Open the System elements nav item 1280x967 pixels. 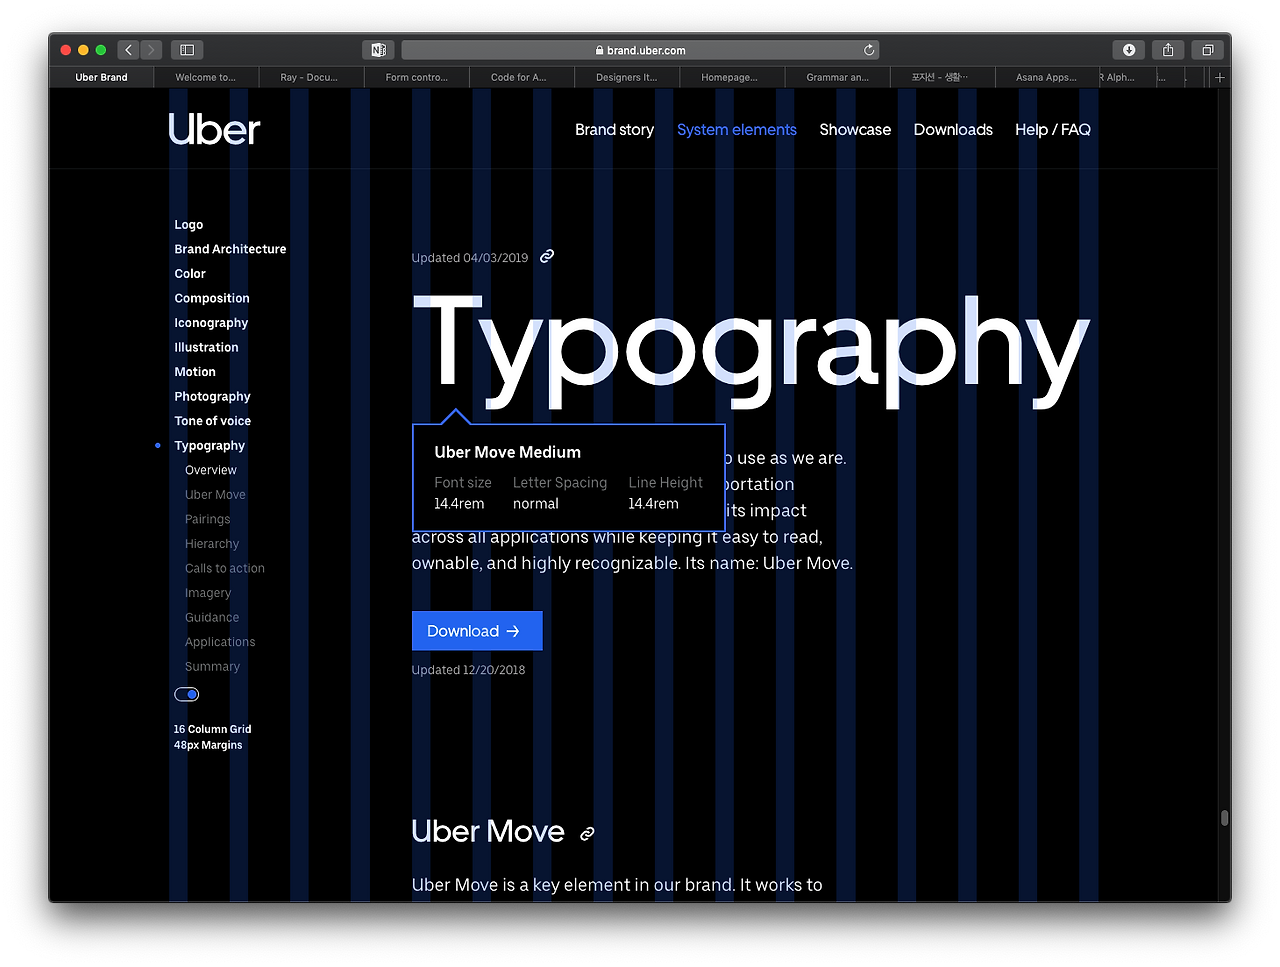pos(737,130)
